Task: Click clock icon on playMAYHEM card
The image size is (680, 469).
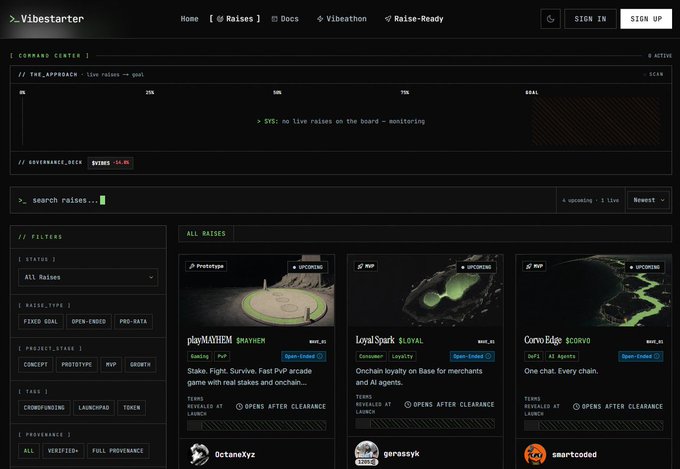Action: [x=239, y=407]
